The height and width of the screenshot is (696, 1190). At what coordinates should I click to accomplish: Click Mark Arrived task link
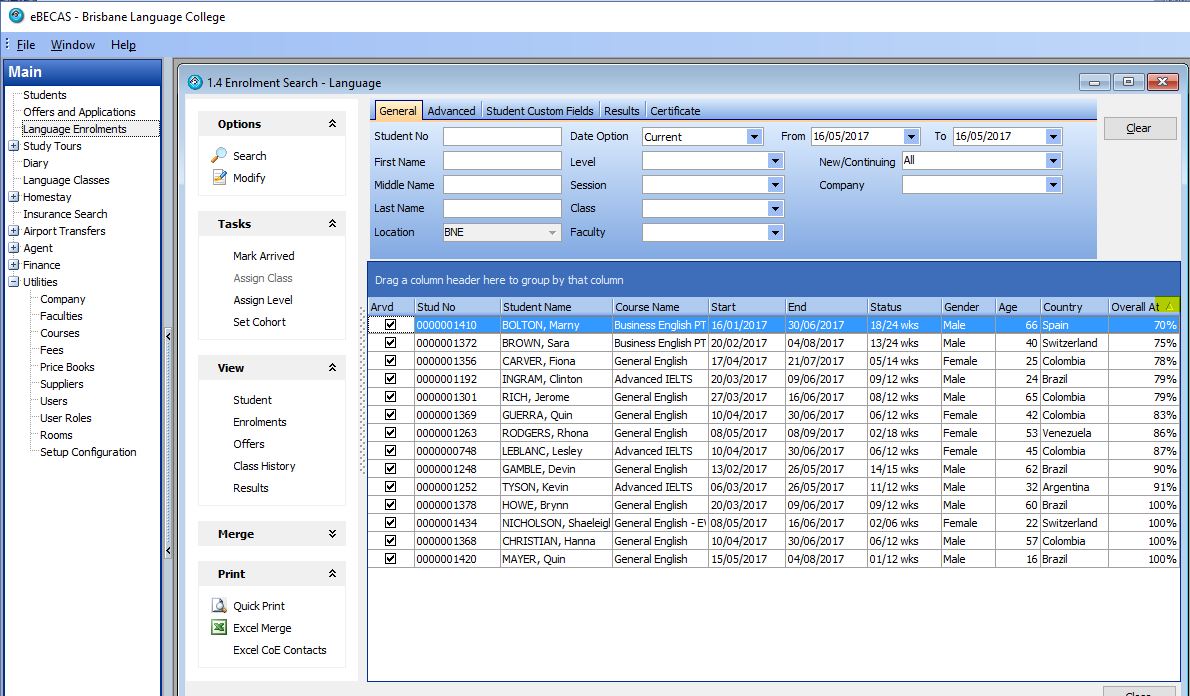click(x=263, y=256)
